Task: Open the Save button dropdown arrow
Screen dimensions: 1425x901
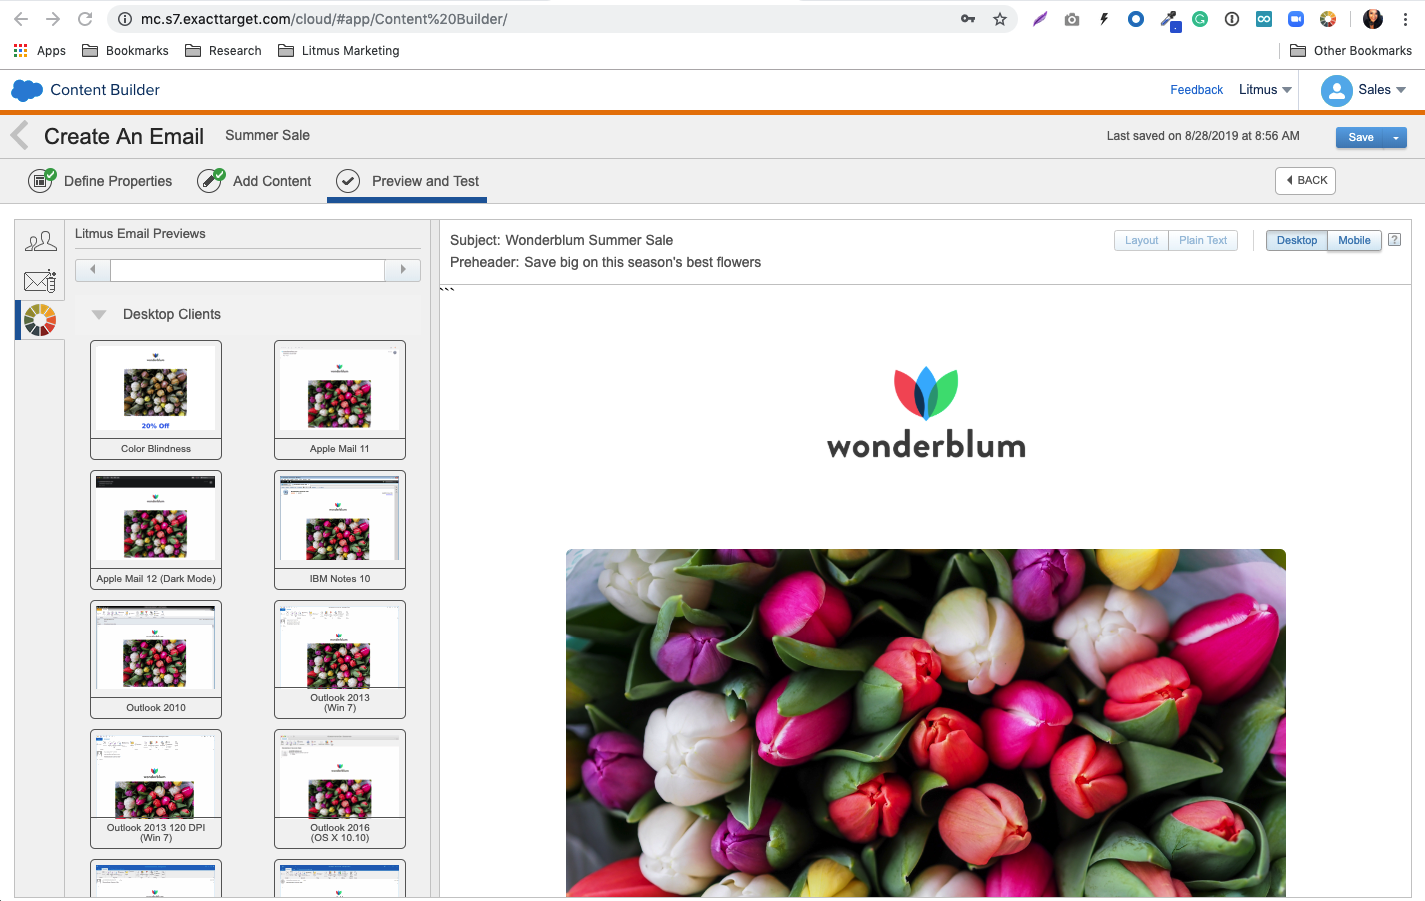Action: (x=1396, y=137)
